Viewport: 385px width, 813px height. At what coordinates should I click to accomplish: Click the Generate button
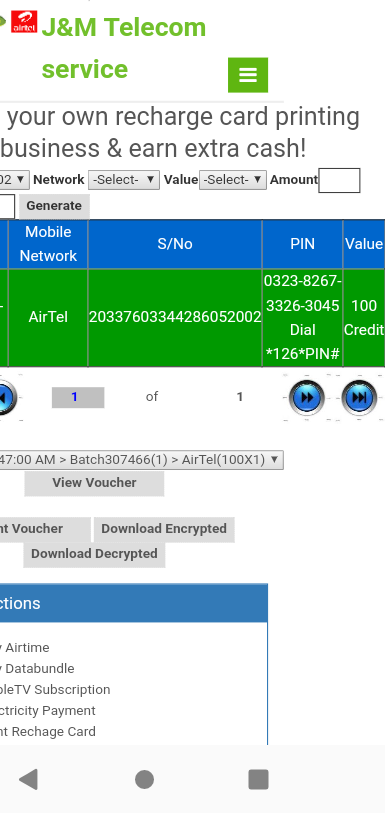[54, 206]
